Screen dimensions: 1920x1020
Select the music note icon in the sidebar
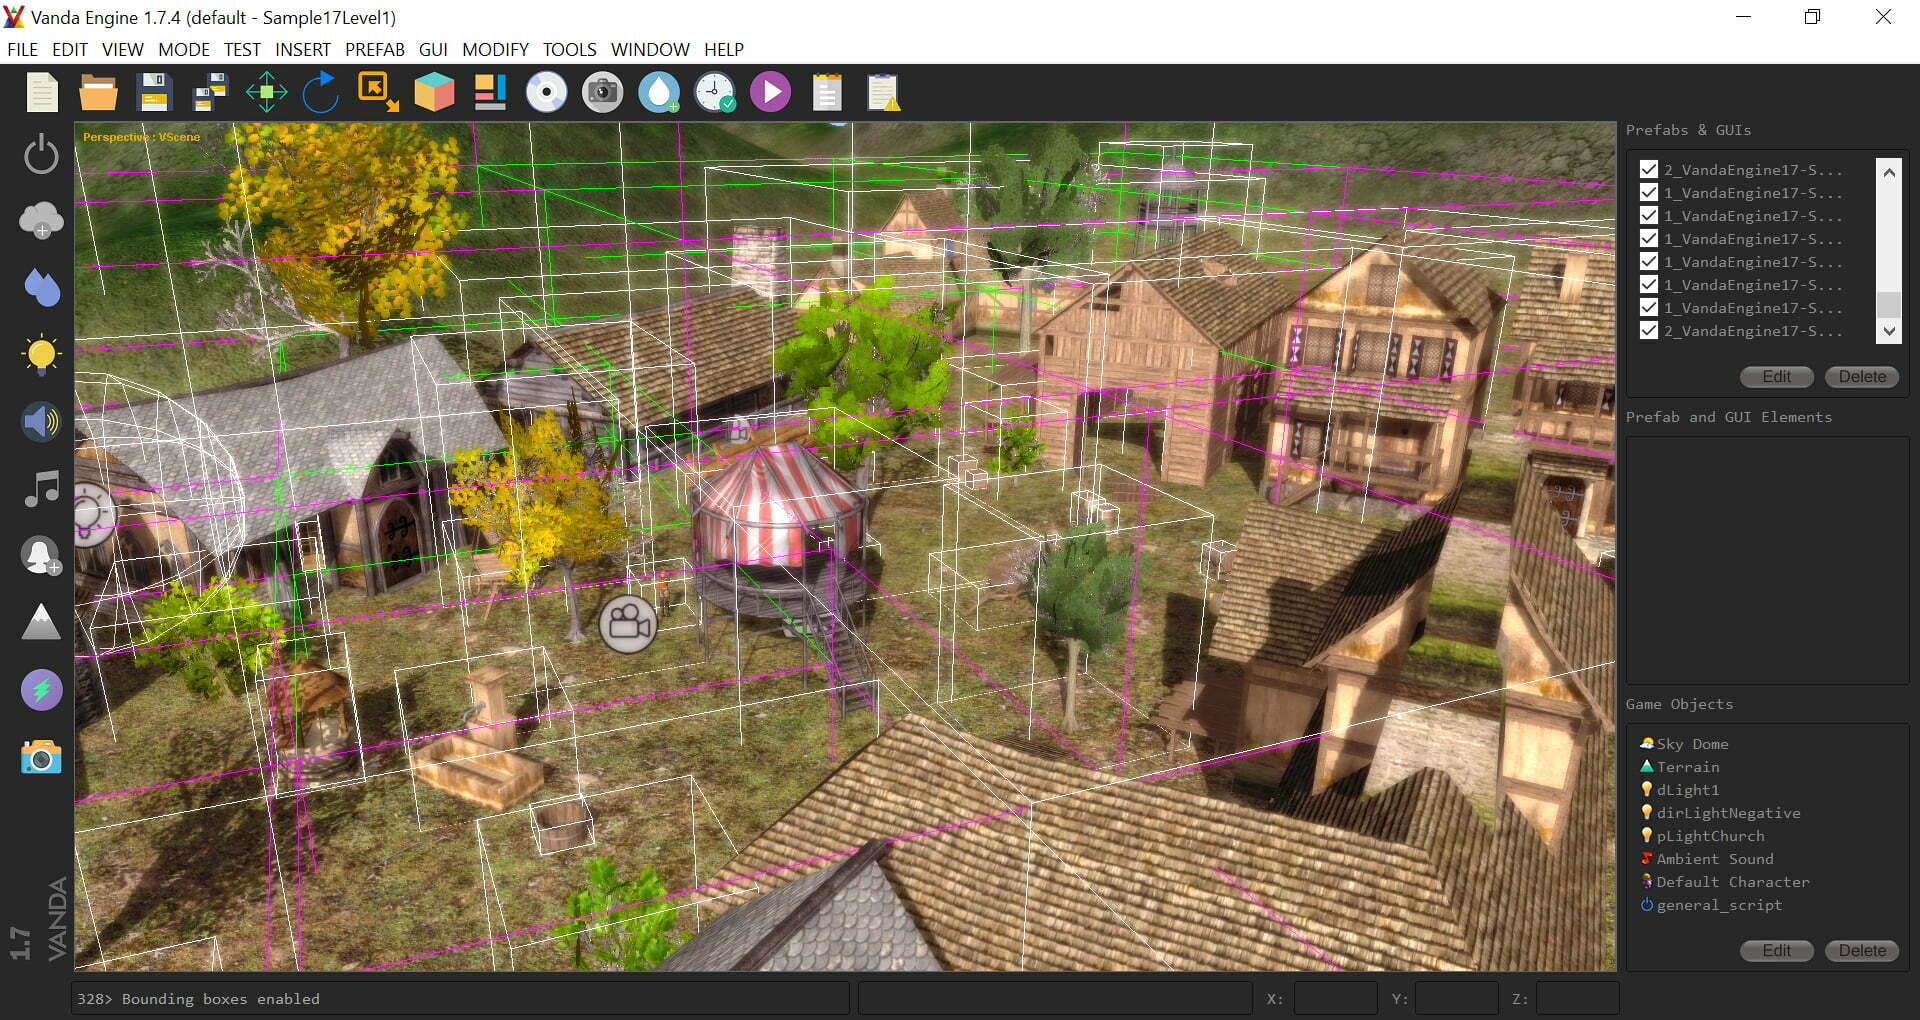click(x=40, y=489)
